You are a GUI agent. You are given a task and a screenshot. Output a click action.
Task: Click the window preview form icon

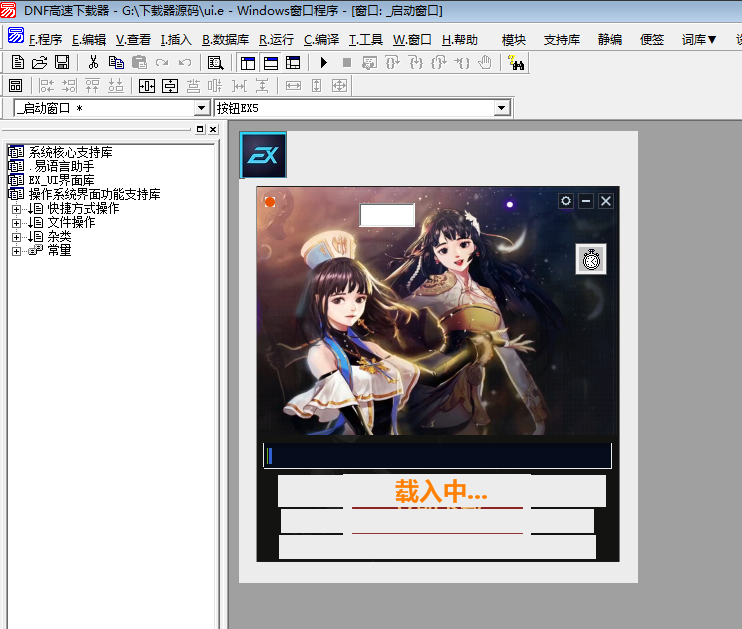[x=15, y=86]
